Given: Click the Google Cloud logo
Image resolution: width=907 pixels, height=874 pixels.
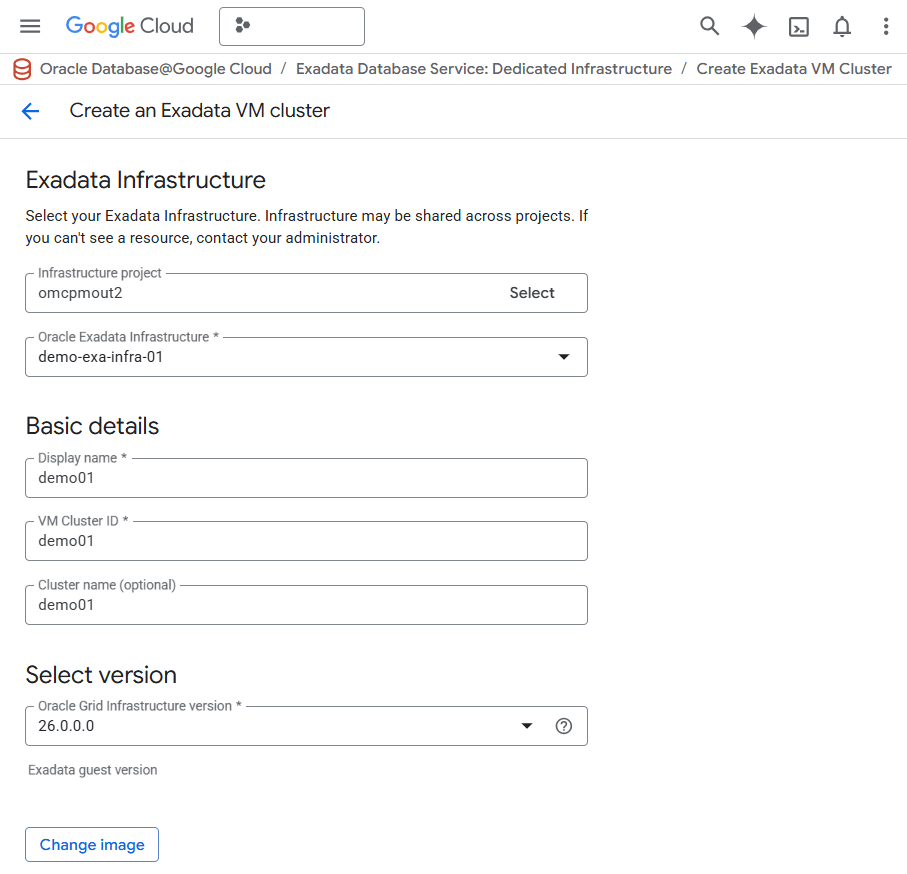Looking at the screenshot, I should point(129,26).
